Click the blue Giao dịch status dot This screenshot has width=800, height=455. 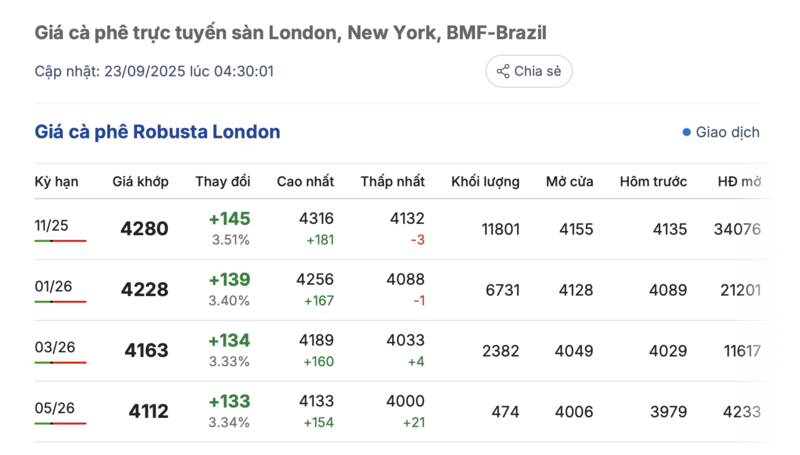(x=686, y=132)
